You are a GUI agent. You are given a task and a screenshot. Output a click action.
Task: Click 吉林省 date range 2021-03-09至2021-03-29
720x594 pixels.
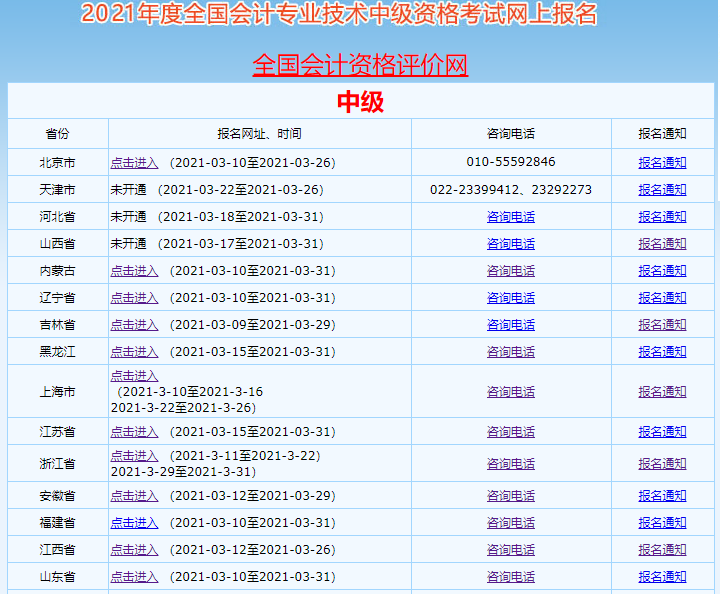click(253, 325)
